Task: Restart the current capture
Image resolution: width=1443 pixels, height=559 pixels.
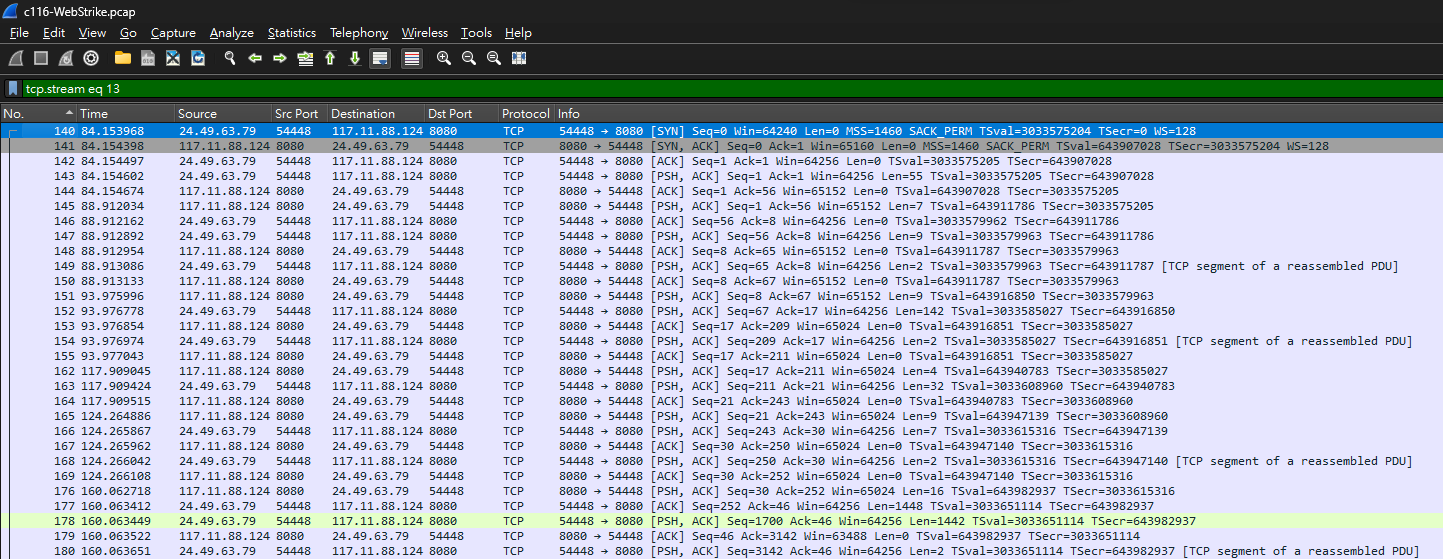Action: (x=66, y=59)
